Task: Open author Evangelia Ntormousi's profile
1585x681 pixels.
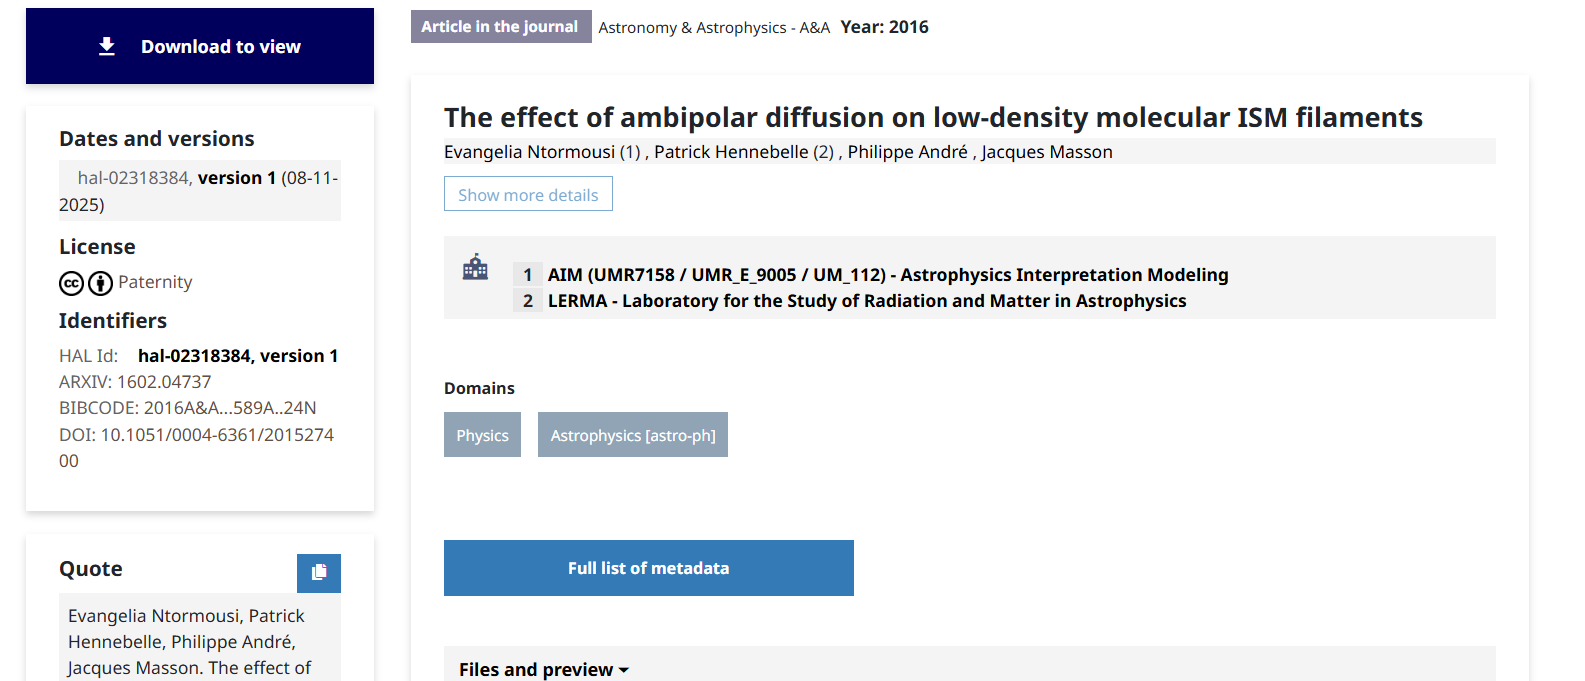Action: tap(529, 152)
